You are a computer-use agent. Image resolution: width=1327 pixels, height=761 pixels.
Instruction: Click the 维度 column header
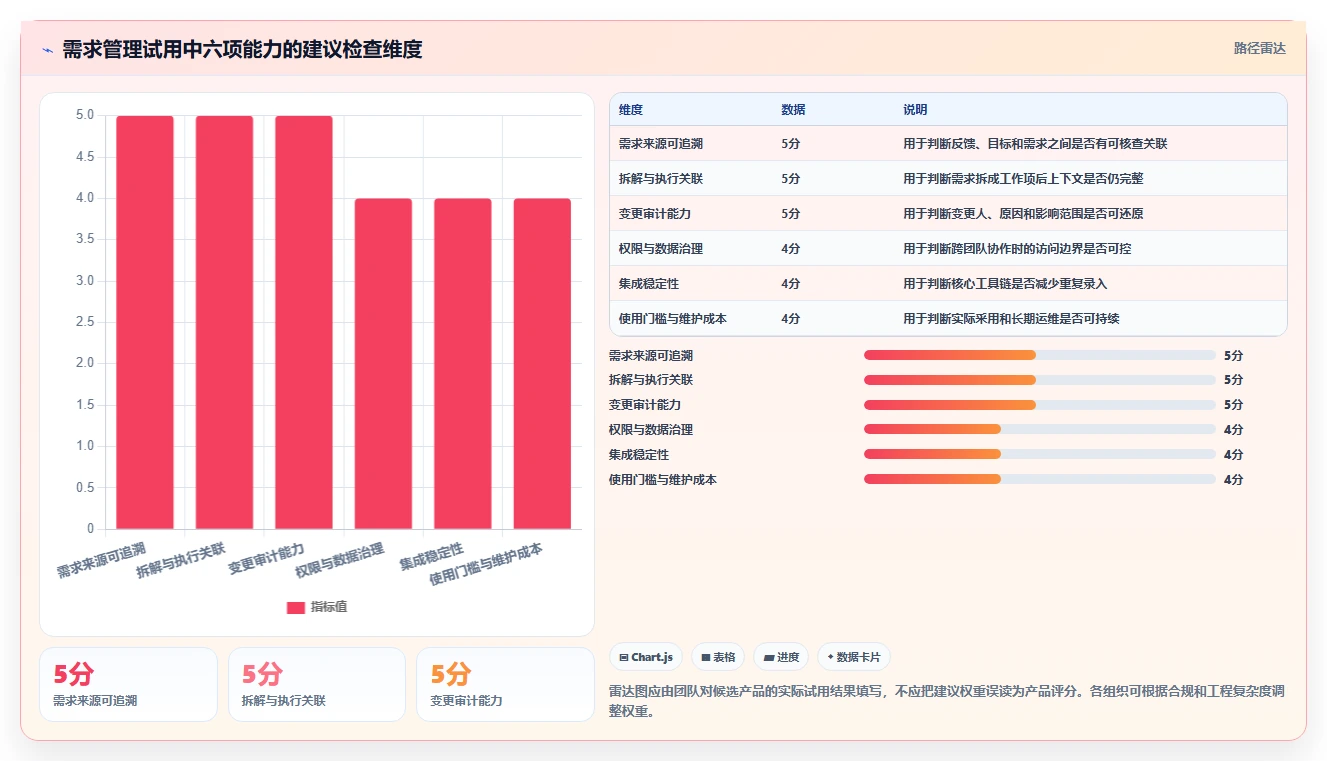click(x=631, y=110)
